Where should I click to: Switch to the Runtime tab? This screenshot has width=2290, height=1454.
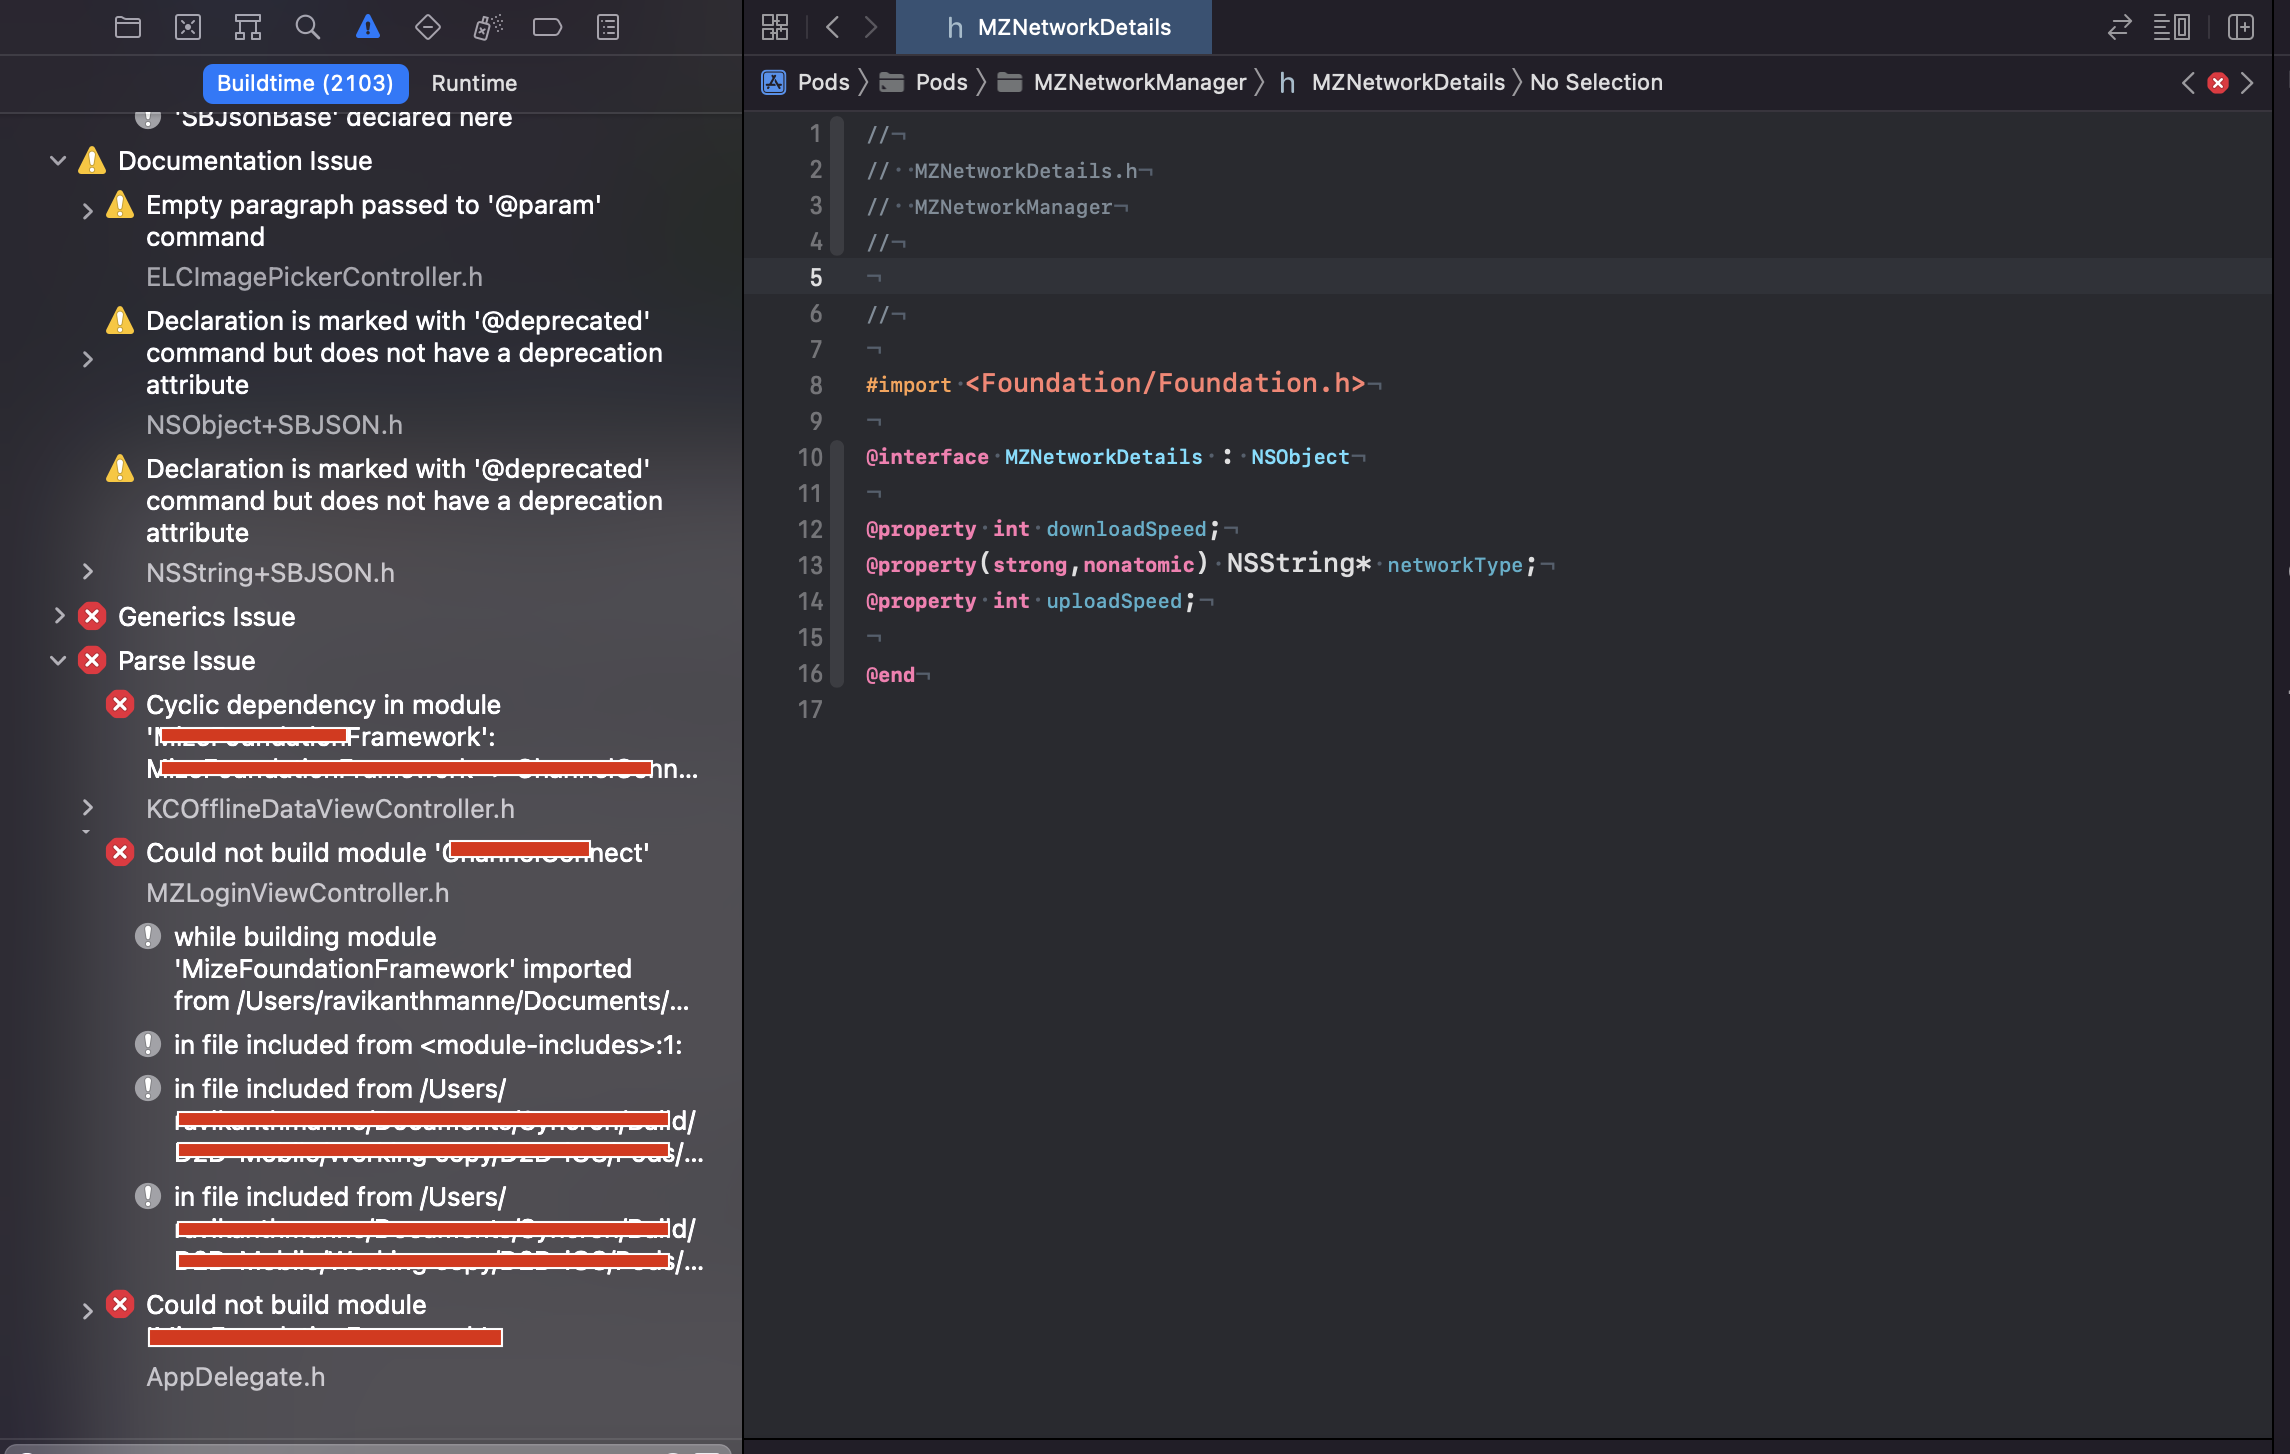pos(474,82)
